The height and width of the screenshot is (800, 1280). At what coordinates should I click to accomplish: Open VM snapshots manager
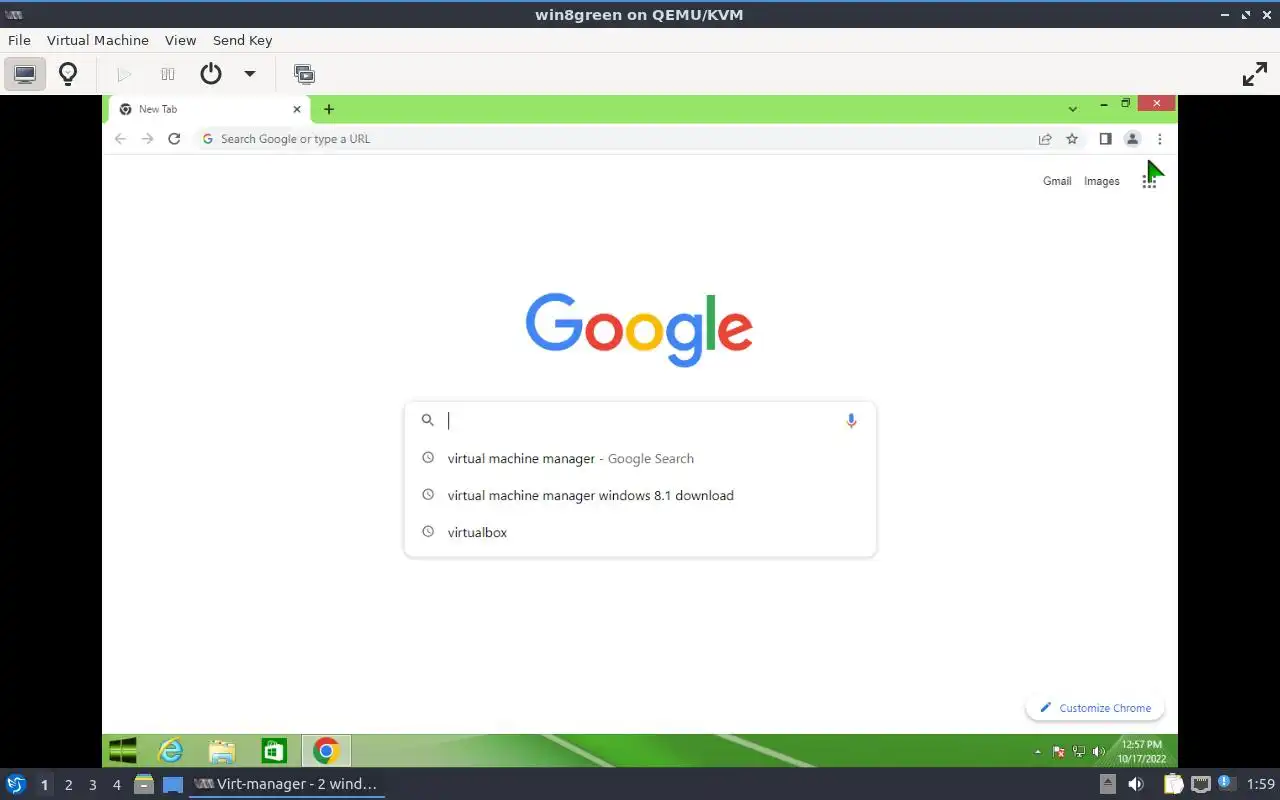304,74
